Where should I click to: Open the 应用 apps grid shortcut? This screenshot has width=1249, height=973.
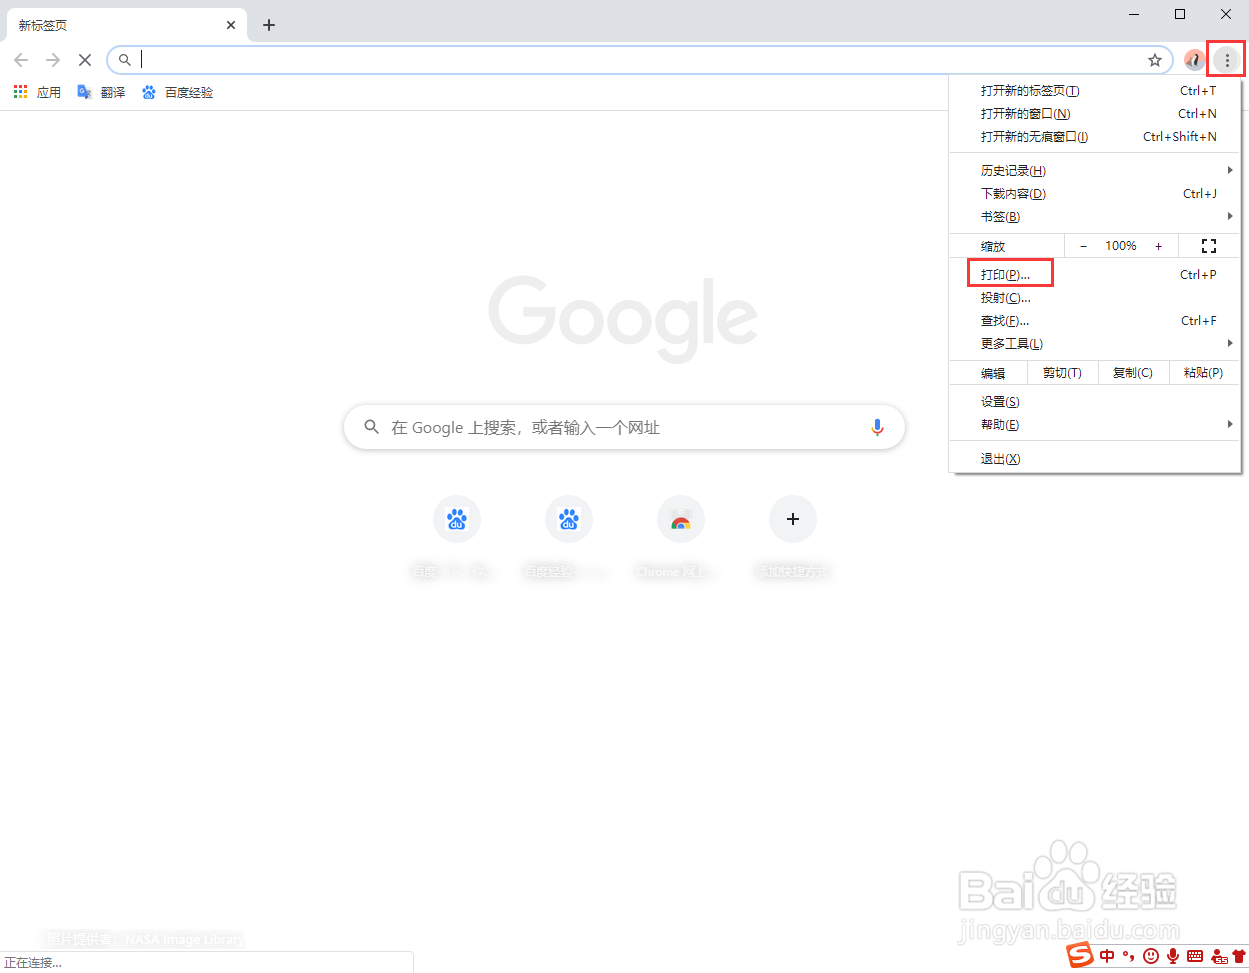37,92
